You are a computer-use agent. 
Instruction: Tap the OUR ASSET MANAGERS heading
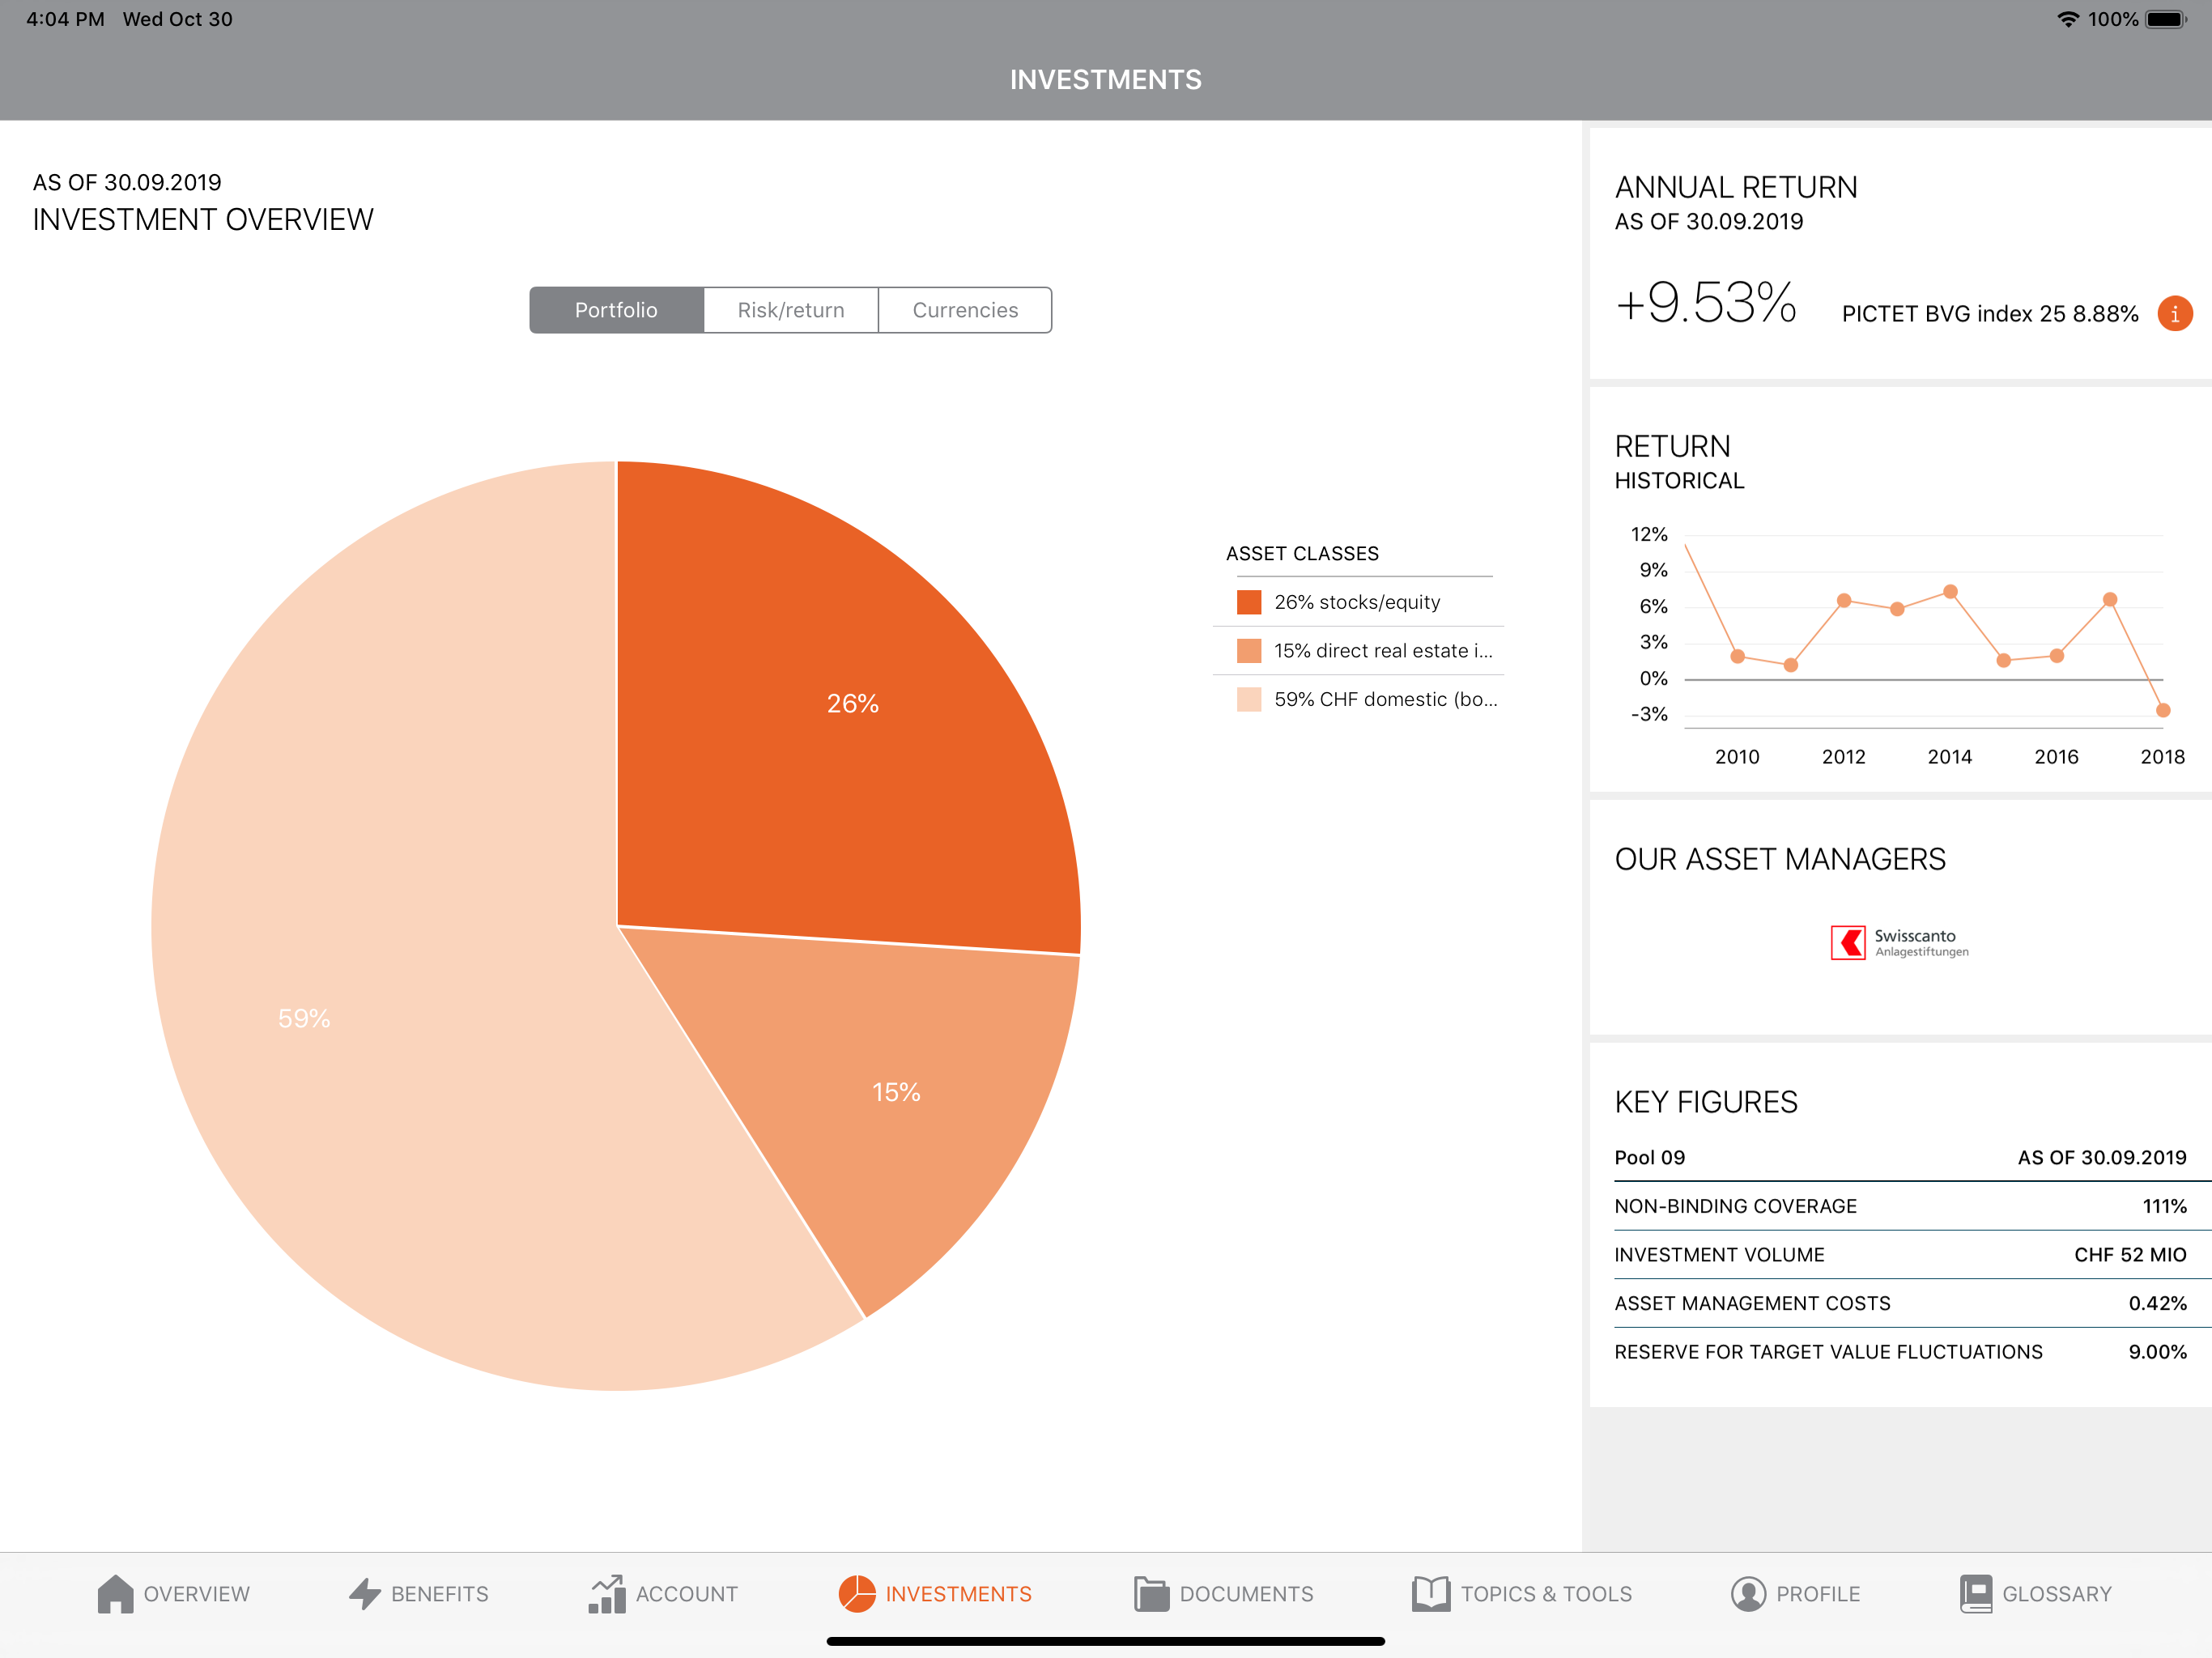coord(1780,859)
